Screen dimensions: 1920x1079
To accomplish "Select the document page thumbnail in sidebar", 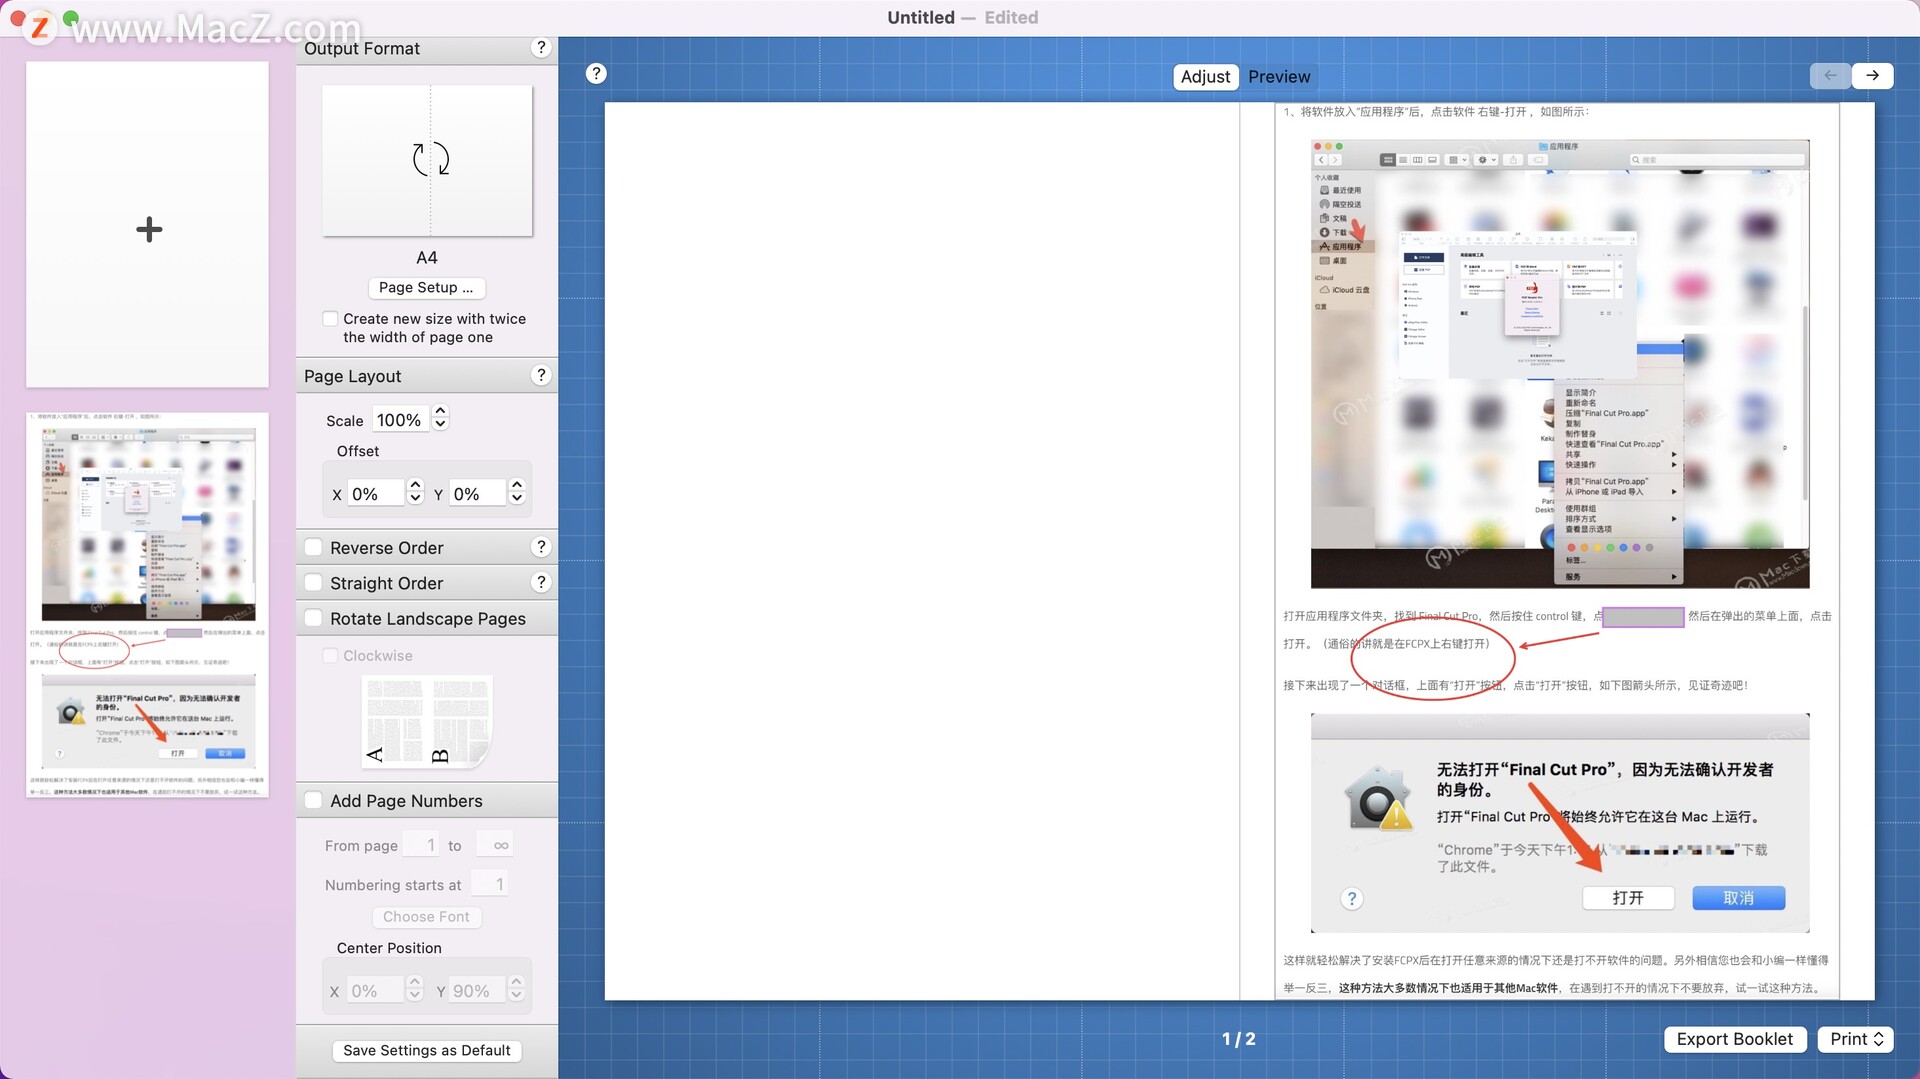I will pyautogui.click(x=148, y=604).
